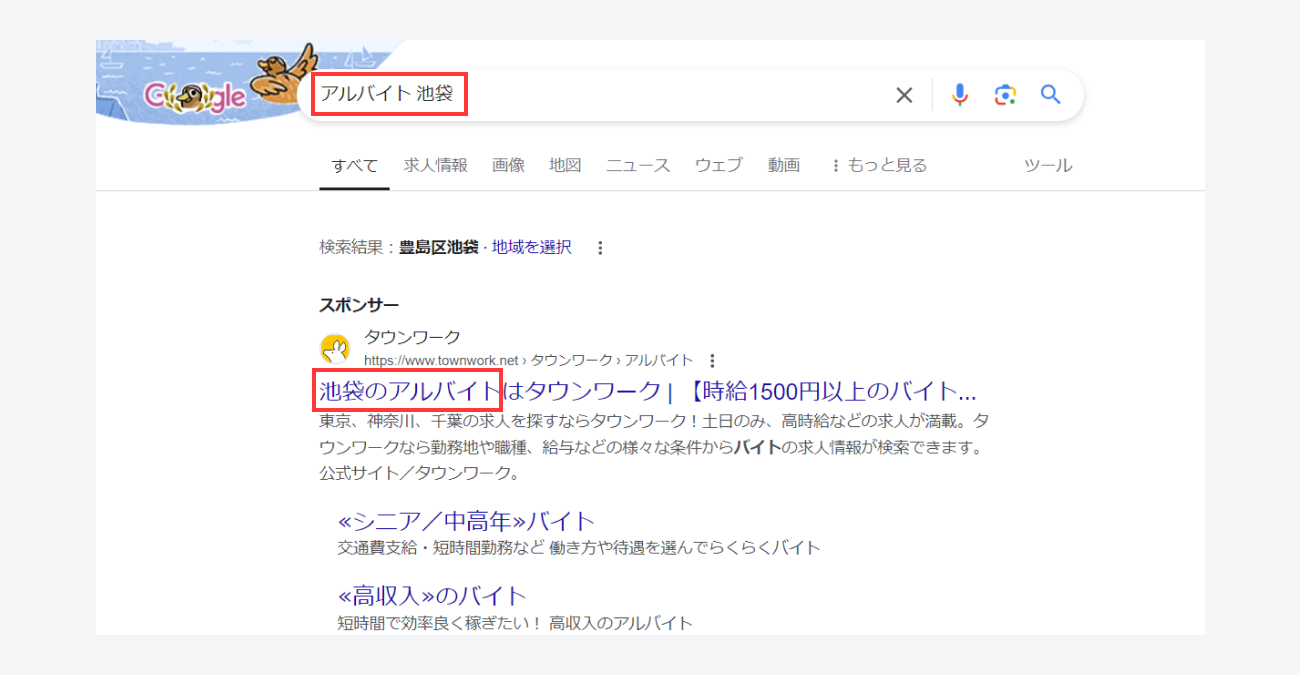Image resolution: width=1300 pixels, height=675 pixels.
Task: Open the ニュース tab
Action: (x=638, y=165)
